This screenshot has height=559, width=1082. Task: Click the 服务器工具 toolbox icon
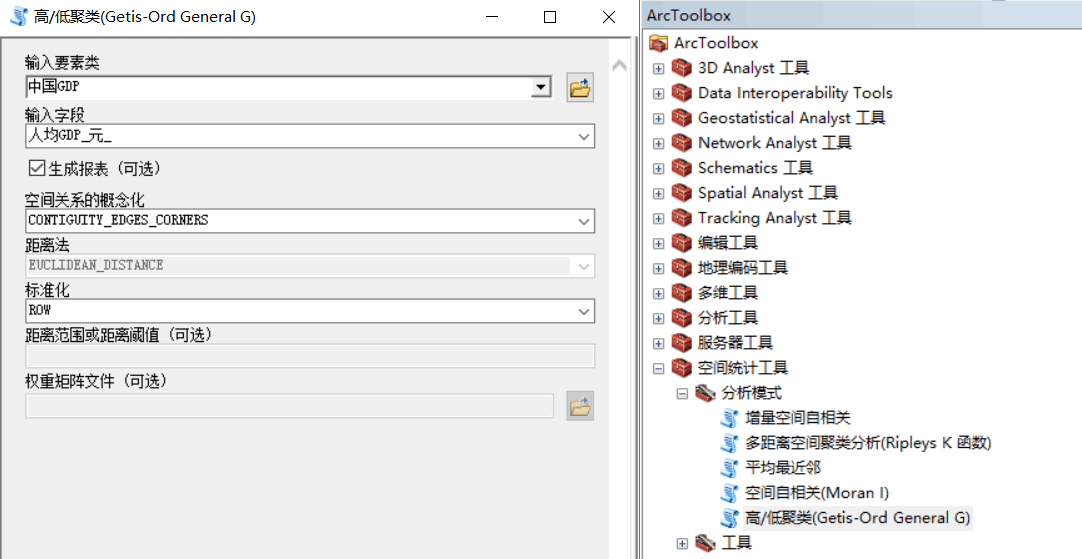pyautogui.click(x=682, y=343)
